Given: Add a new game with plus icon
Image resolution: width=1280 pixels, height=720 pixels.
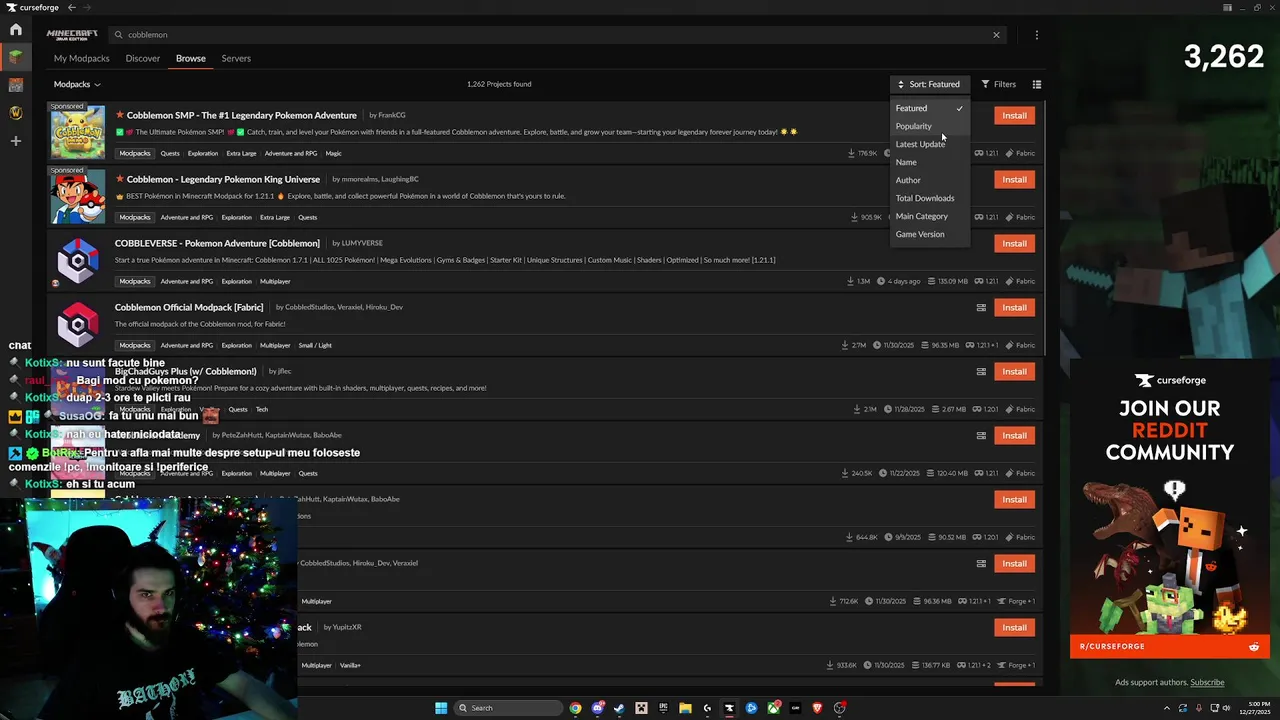Looking at the screenshot, I should tap(15, 141).
